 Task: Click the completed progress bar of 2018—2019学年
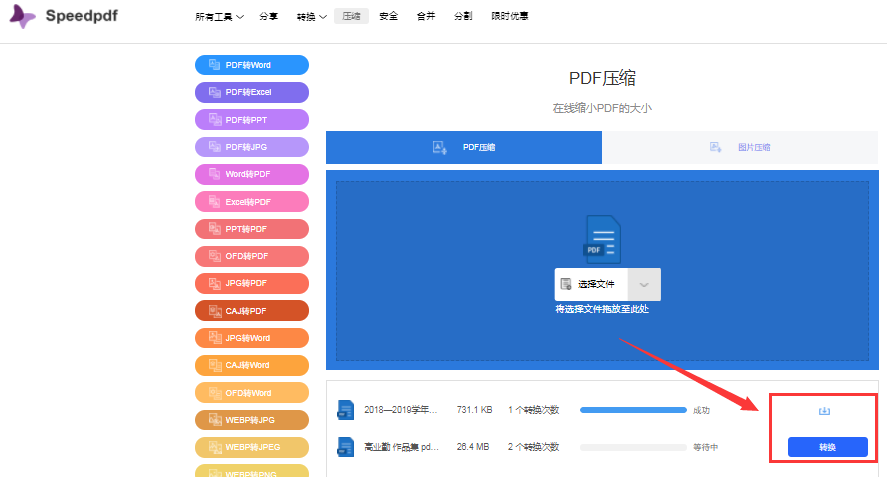(x=633, y=410)
